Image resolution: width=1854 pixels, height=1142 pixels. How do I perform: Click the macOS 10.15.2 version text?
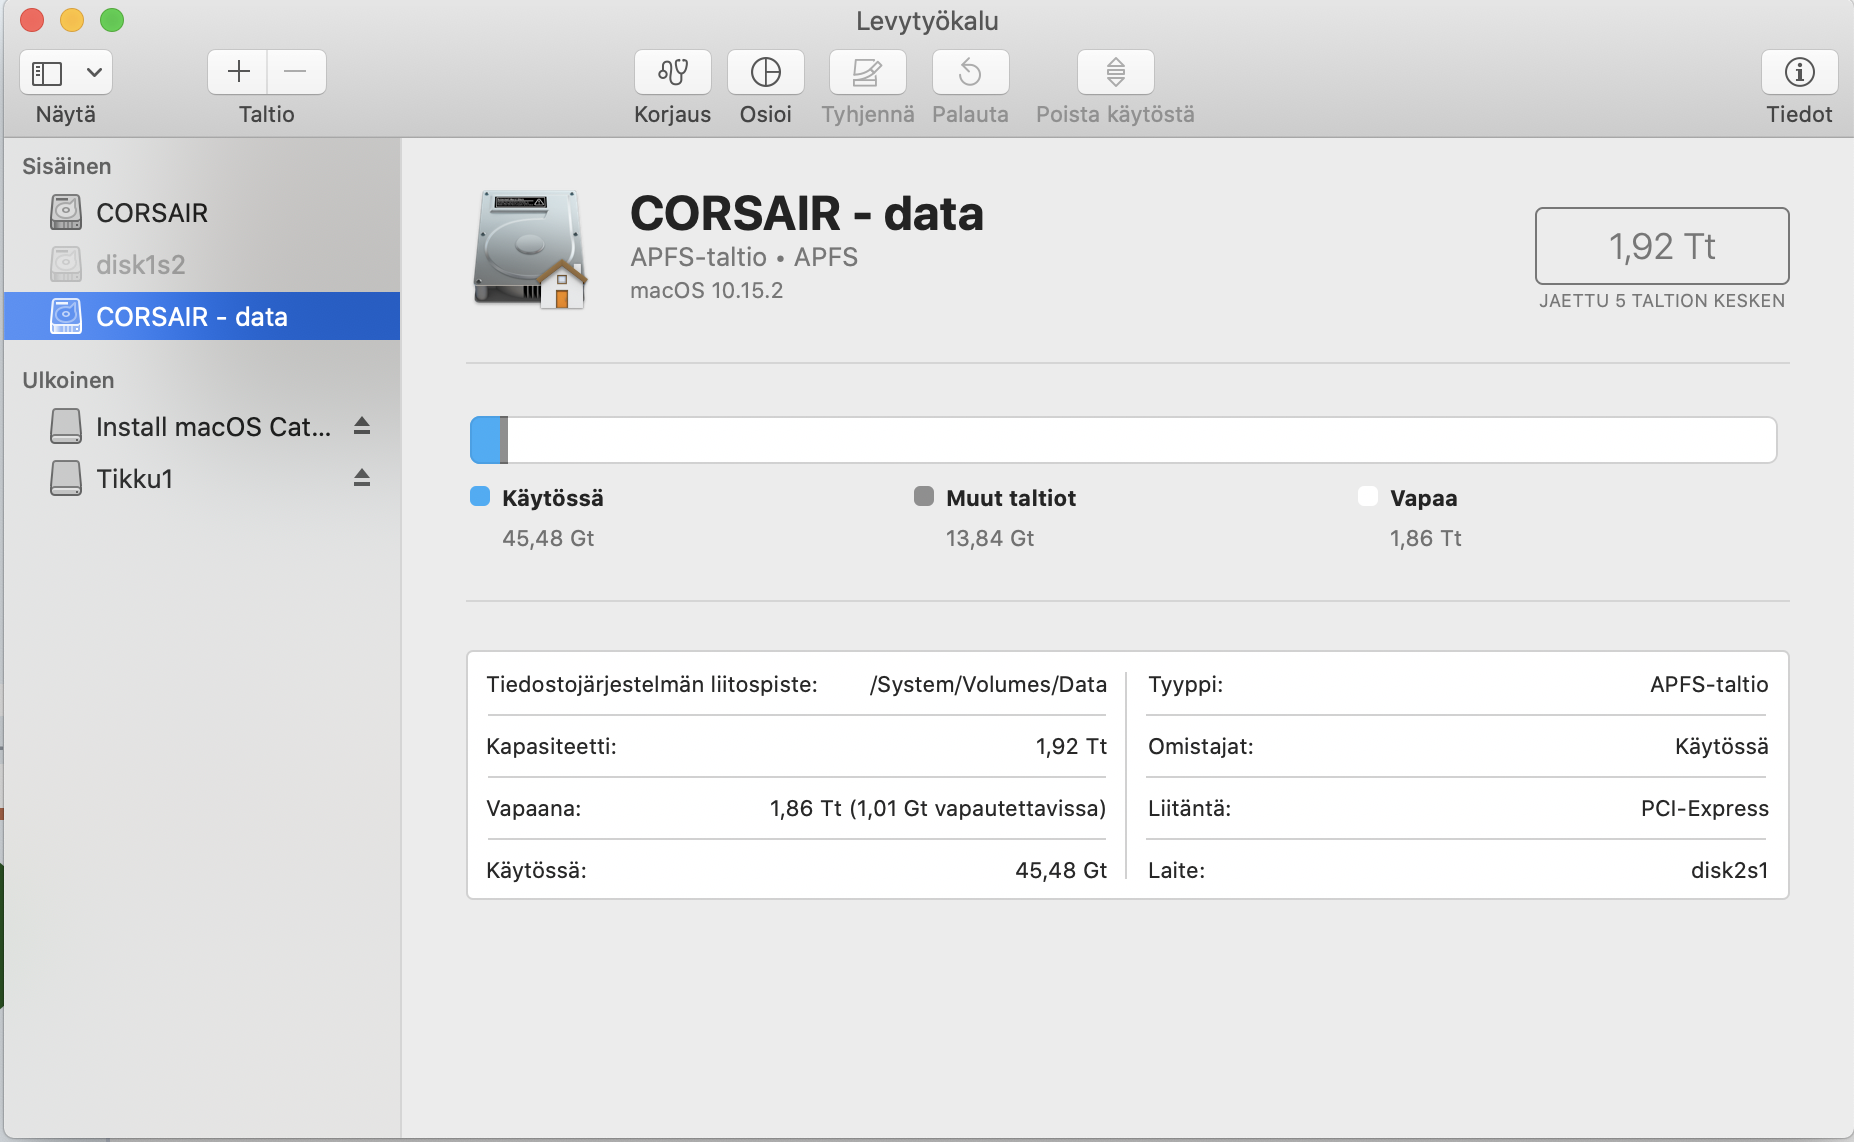[x=706, y=290]
